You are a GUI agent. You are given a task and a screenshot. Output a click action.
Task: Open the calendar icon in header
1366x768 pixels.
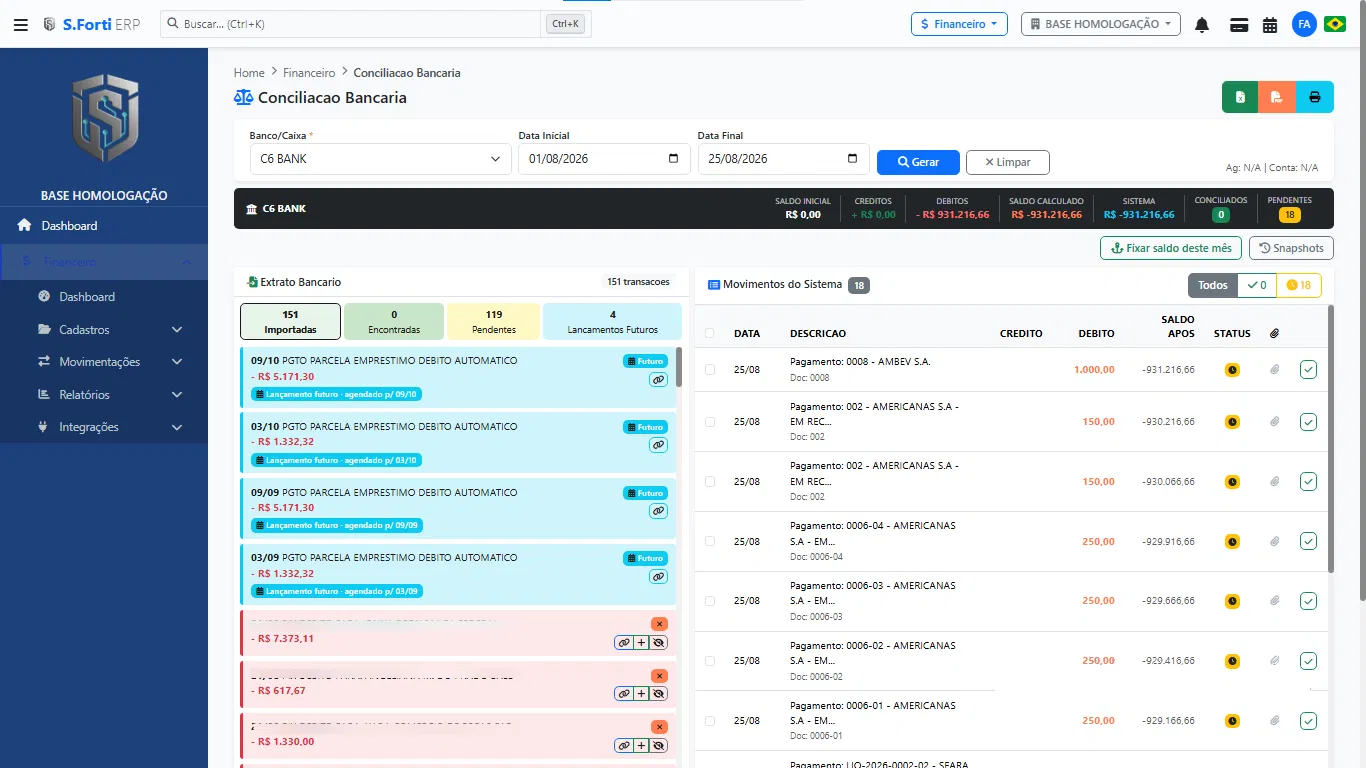(1270, 24)
